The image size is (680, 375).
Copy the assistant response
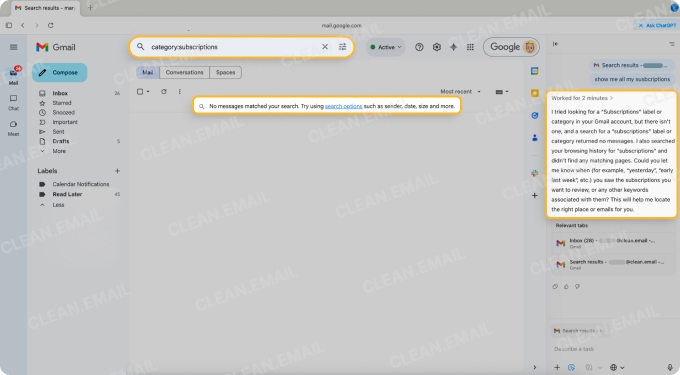coord(555,287)
